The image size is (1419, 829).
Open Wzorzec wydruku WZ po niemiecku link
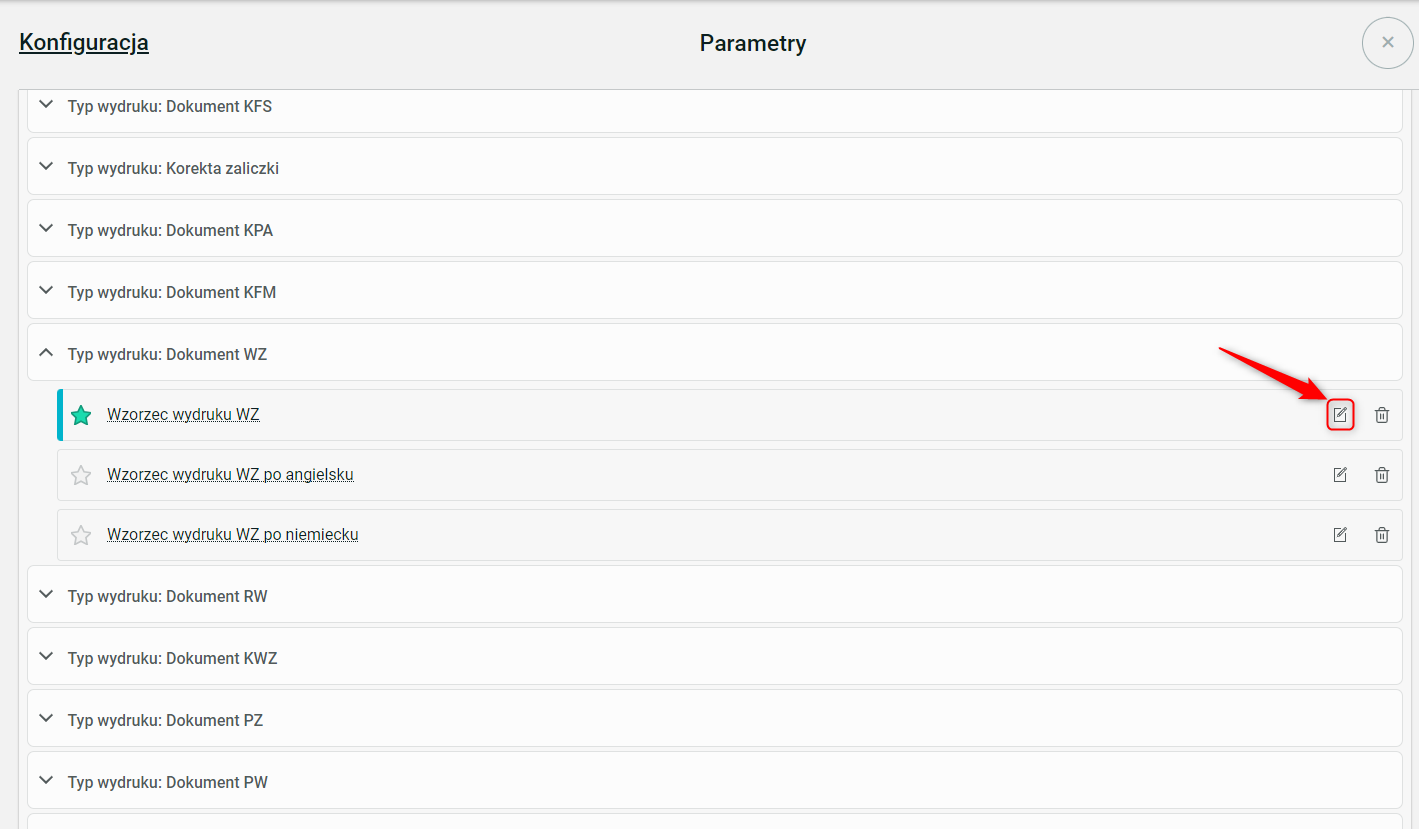[232, 534]
